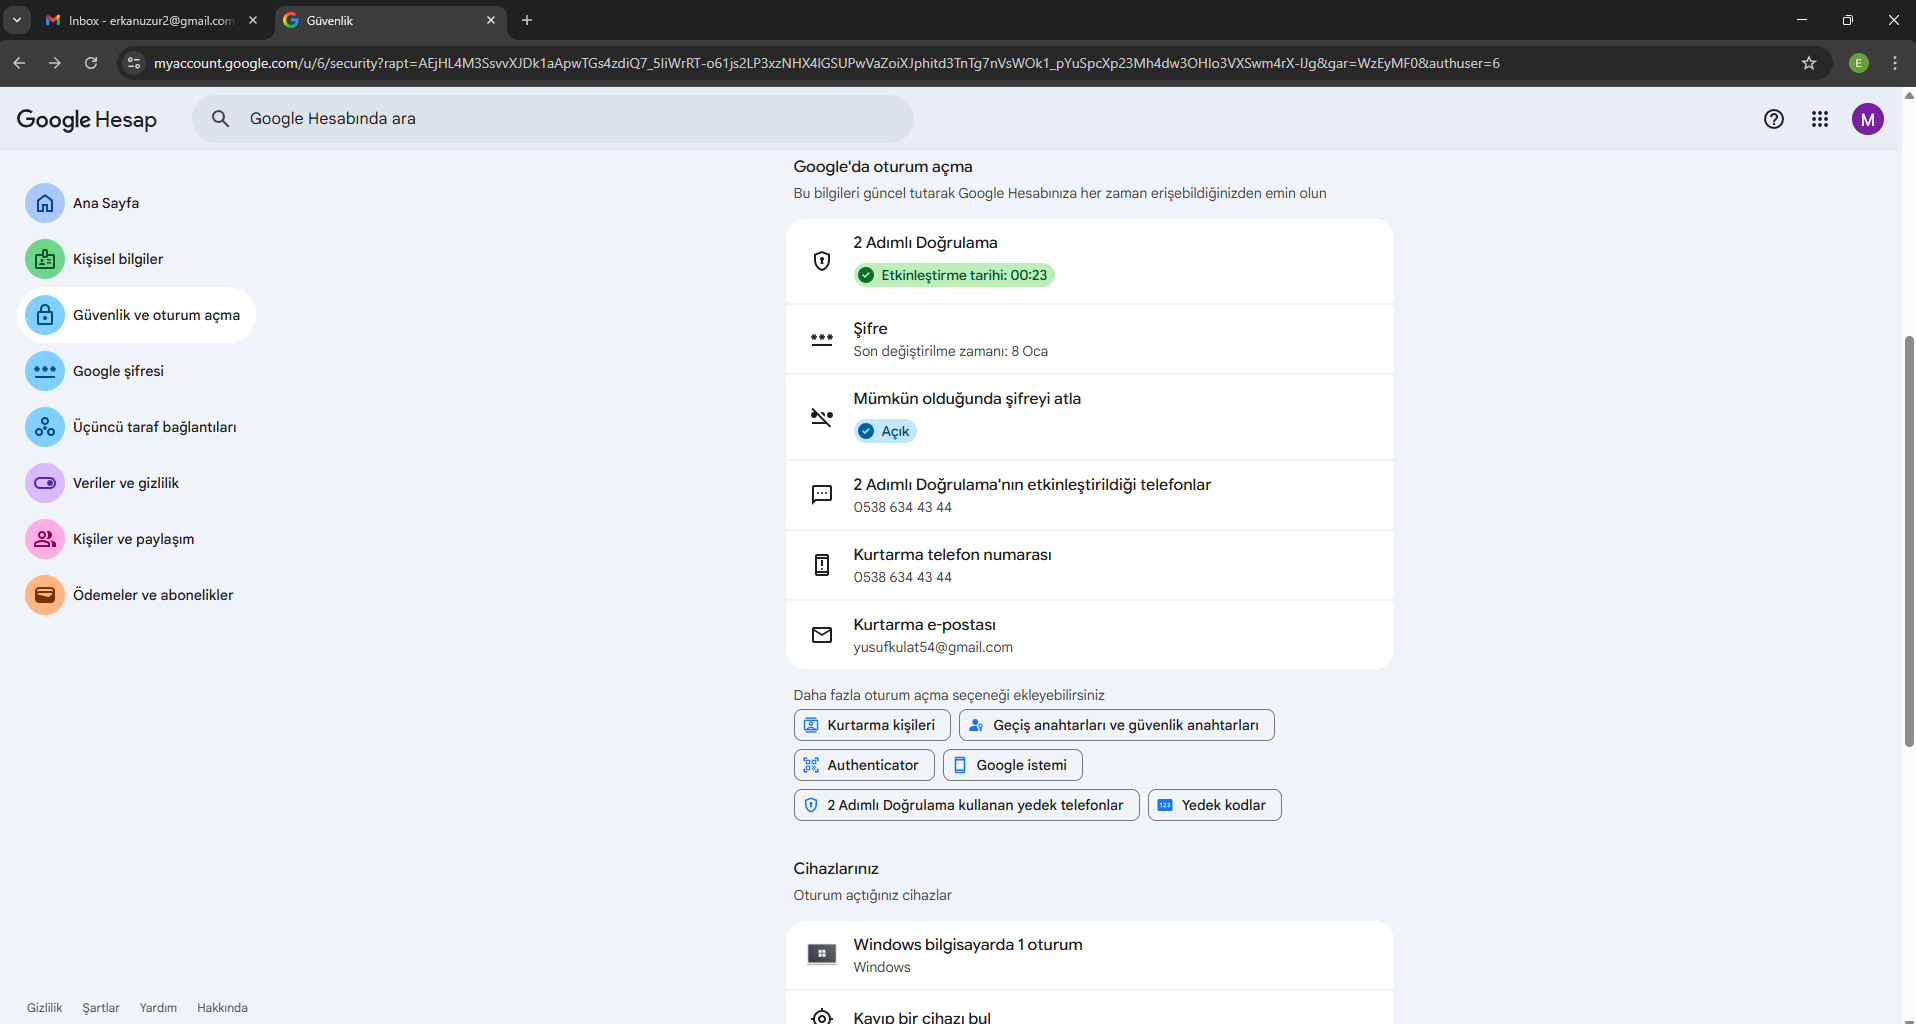
Task: Open Kişisel bilgiler menu item
Action: click(118, 259)
